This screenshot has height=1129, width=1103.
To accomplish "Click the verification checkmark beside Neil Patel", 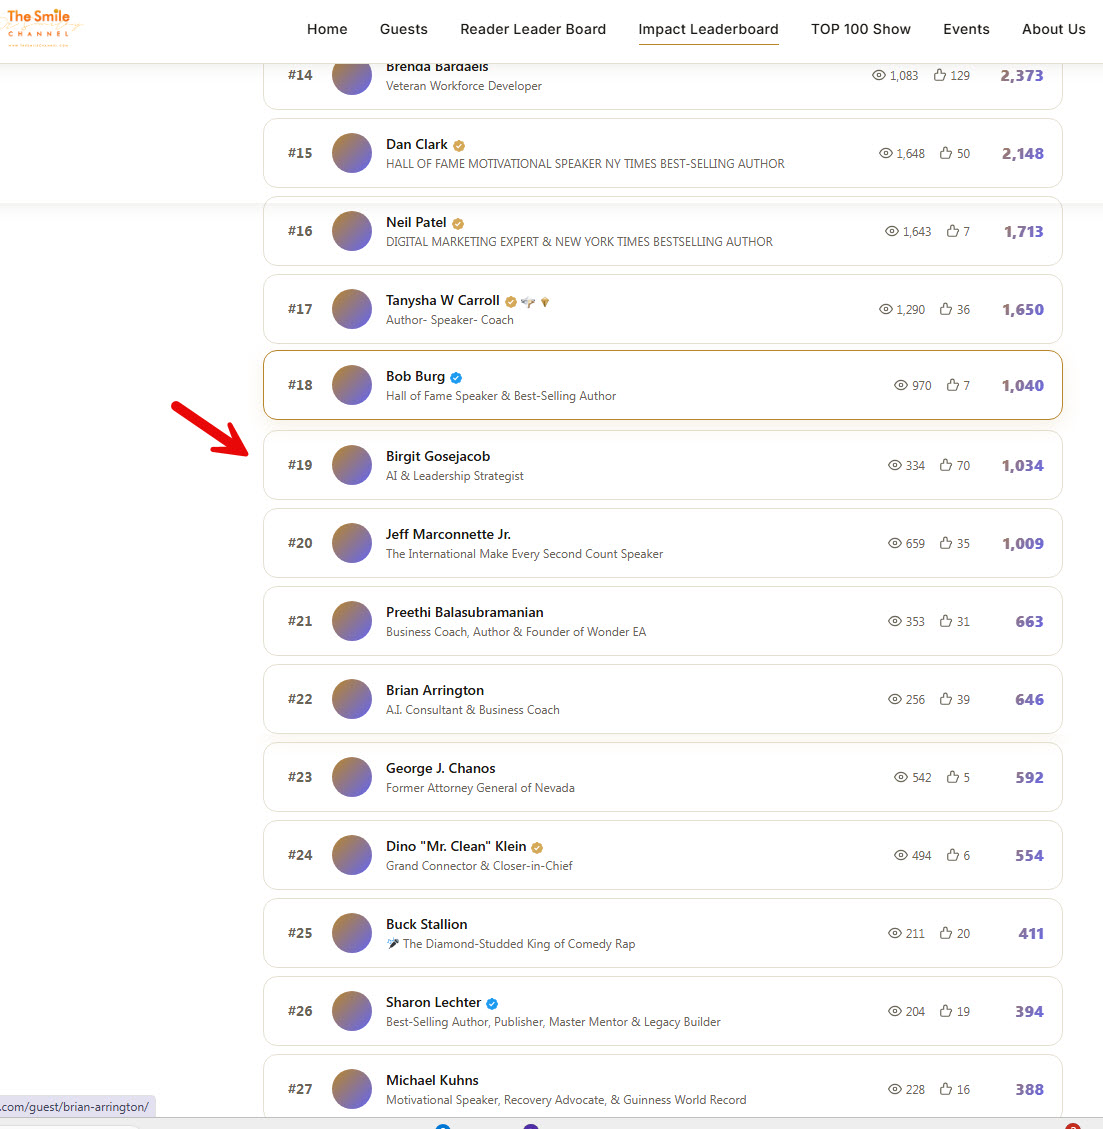I will point(458,222).
